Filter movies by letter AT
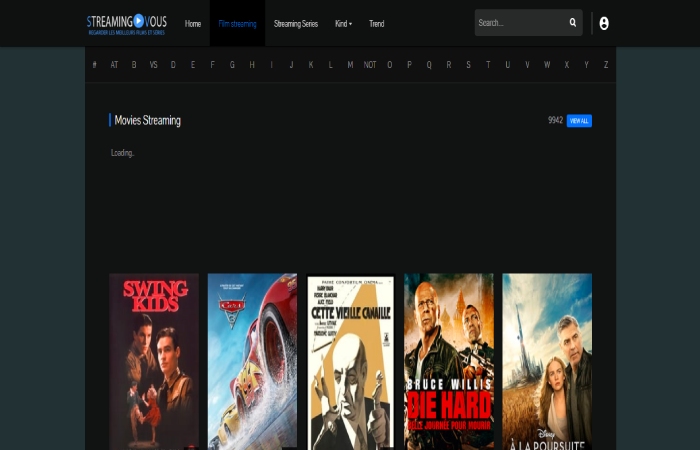The height and width of the screenshot is (450, 700). click(x=114, y=65)
